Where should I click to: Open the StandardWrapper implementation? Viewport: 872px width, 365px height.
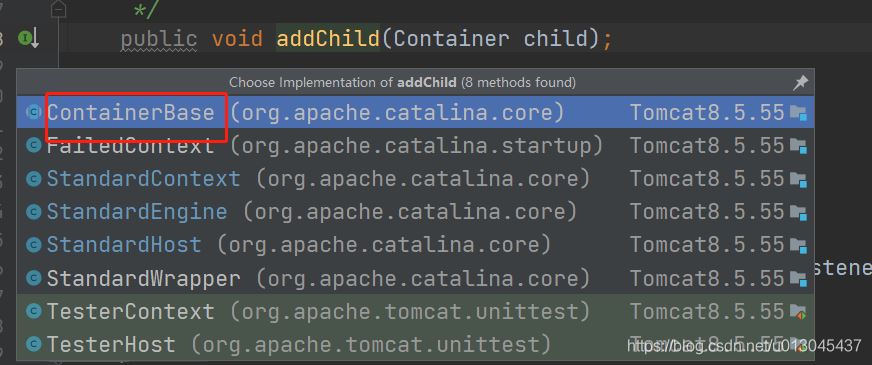pyautogui.click(x=415, y=278)
